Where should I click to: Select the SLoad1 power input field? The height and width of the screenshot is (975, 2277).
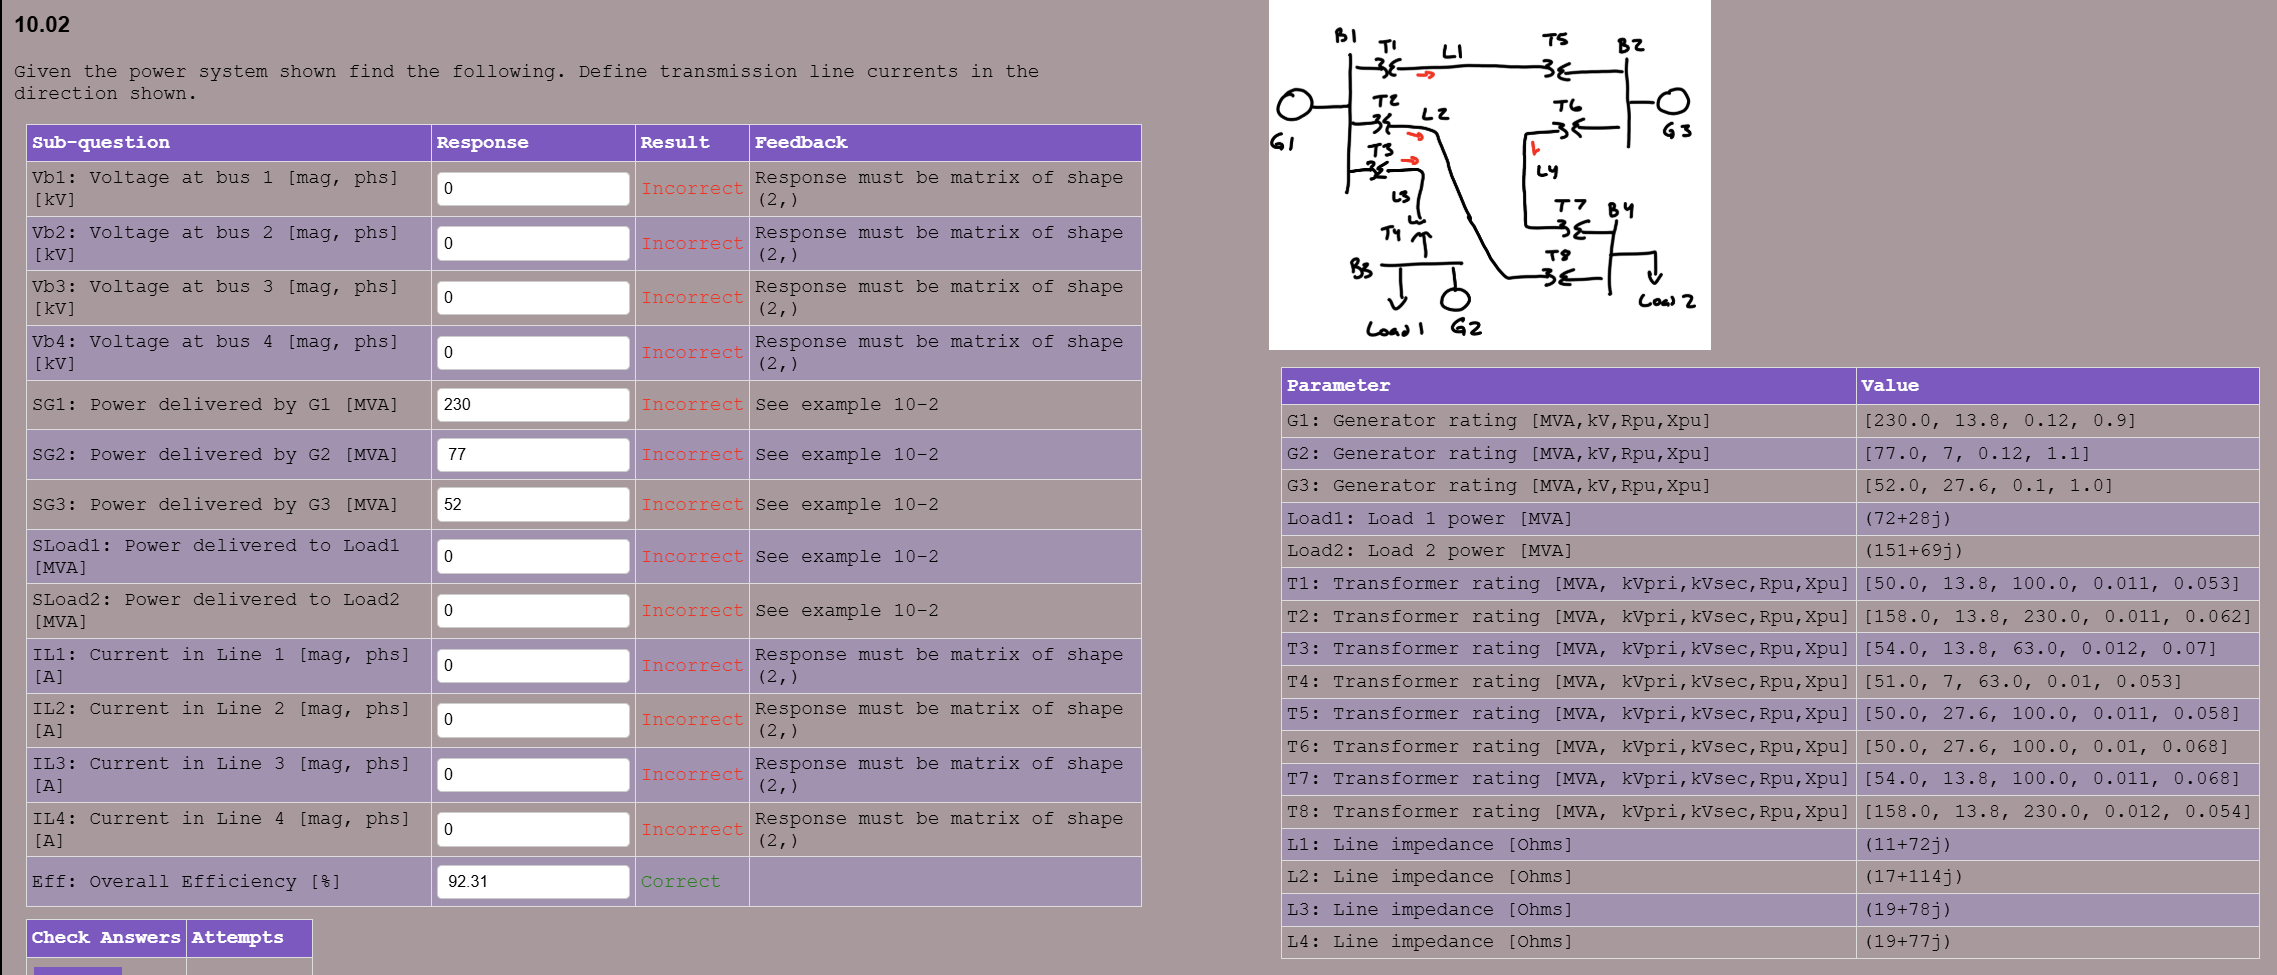(533, 556)
